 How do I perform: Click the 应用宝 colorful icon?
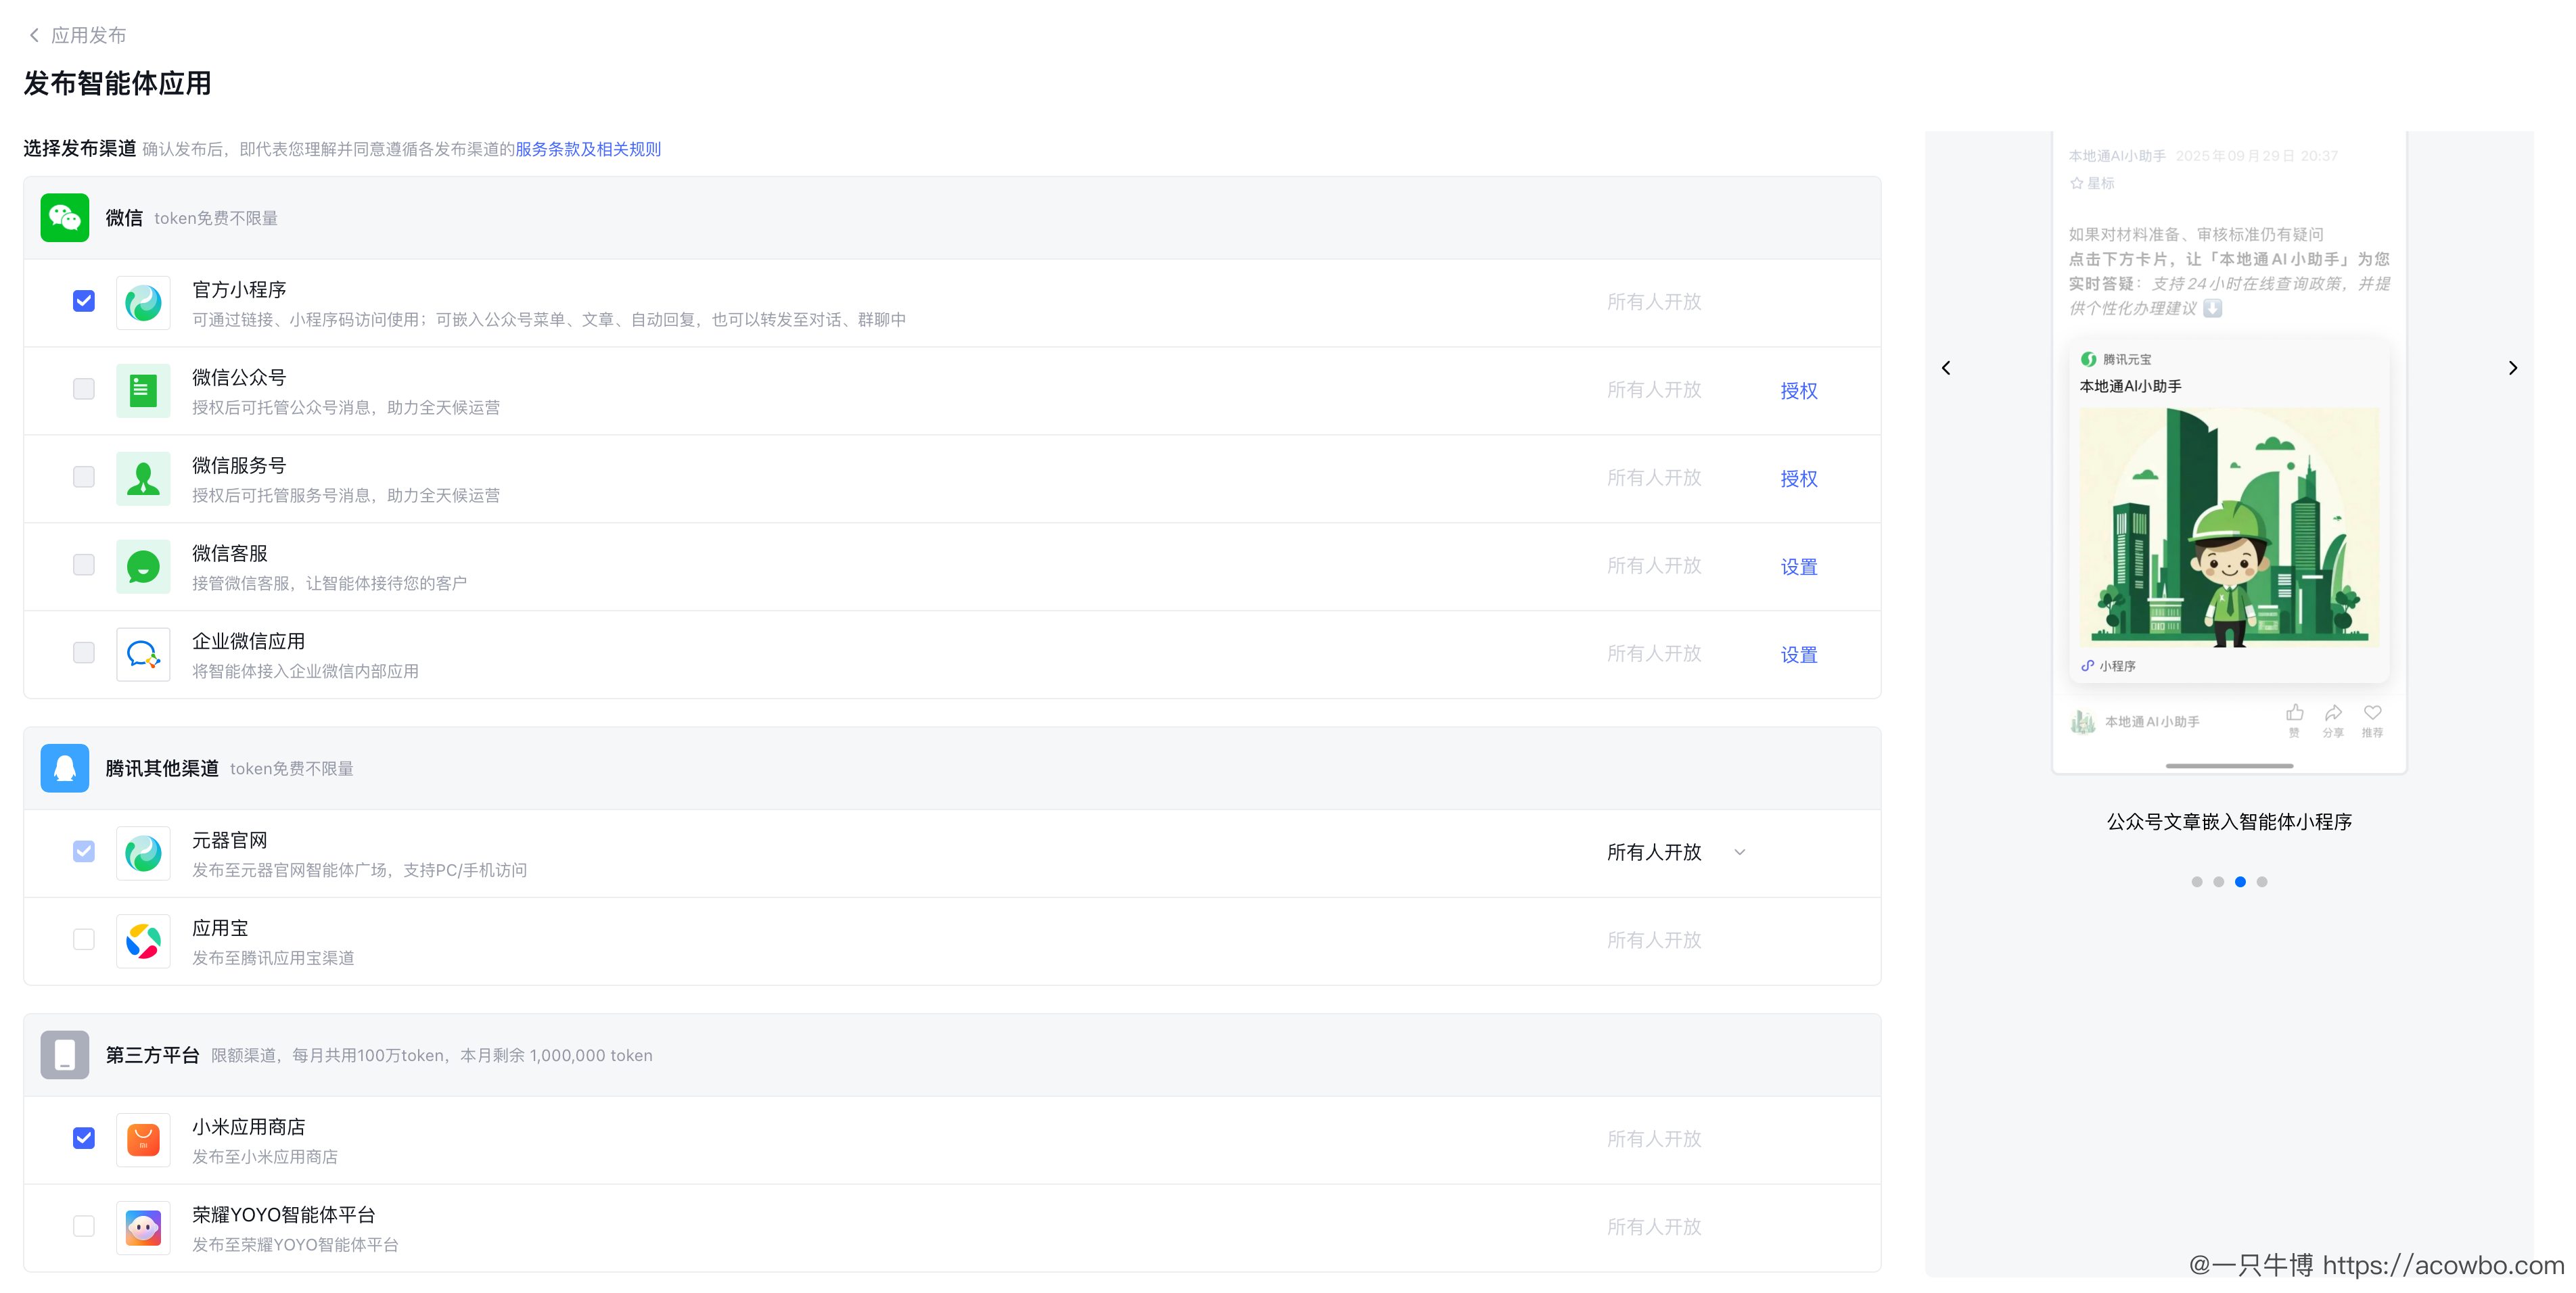[x=143, y=941]
